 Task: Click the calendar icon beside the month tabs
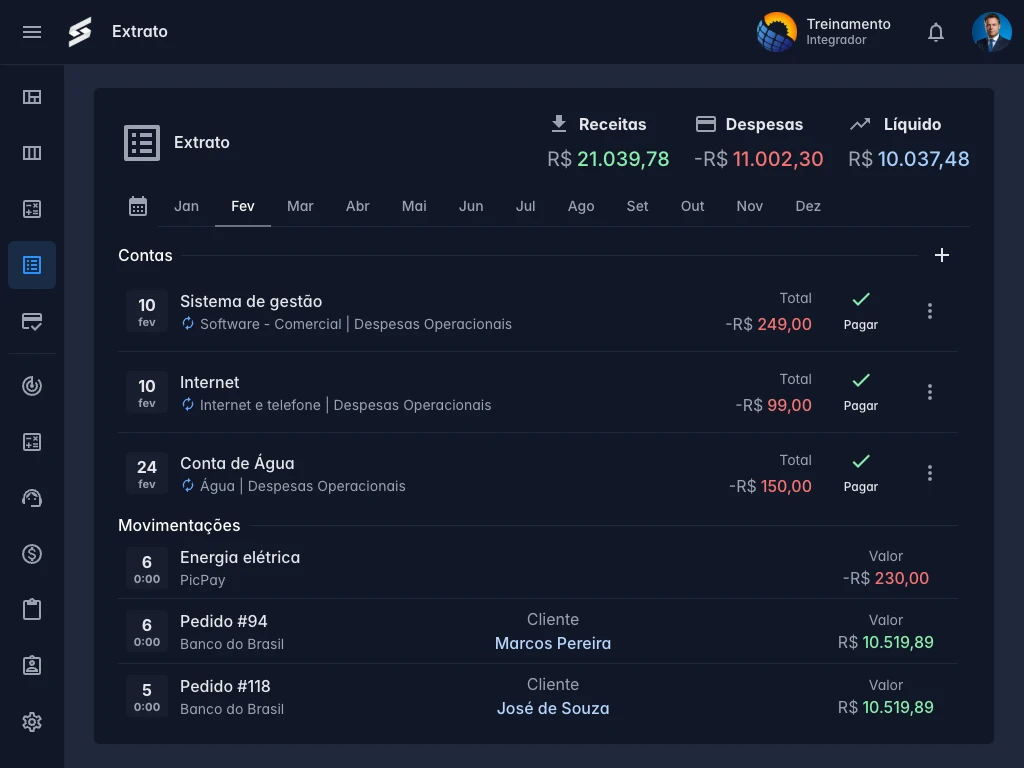click(x=138, y=205)
